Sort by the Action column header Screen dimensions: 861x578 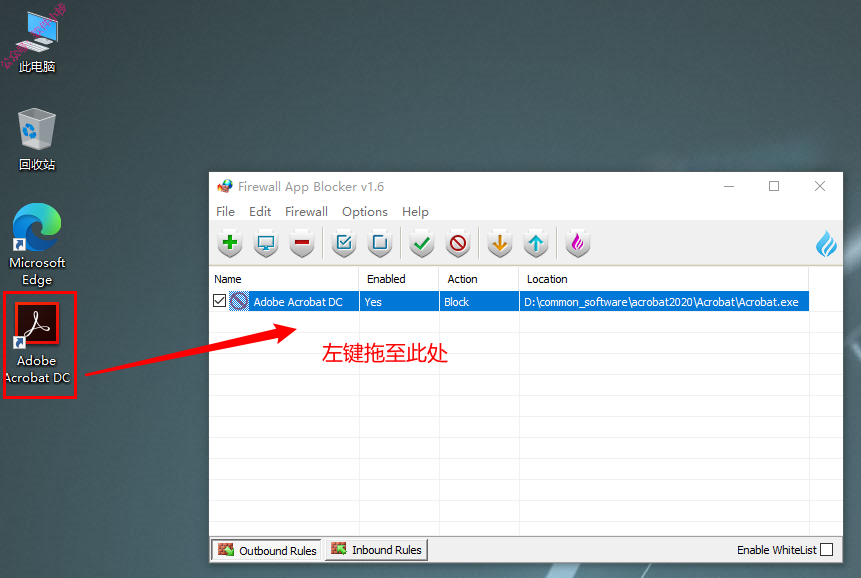click(479, 279)
